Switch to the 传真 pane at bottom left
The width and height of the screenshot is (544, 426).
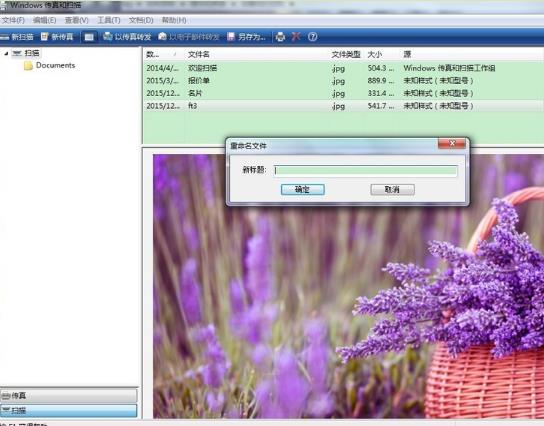(x=69, y=395)
